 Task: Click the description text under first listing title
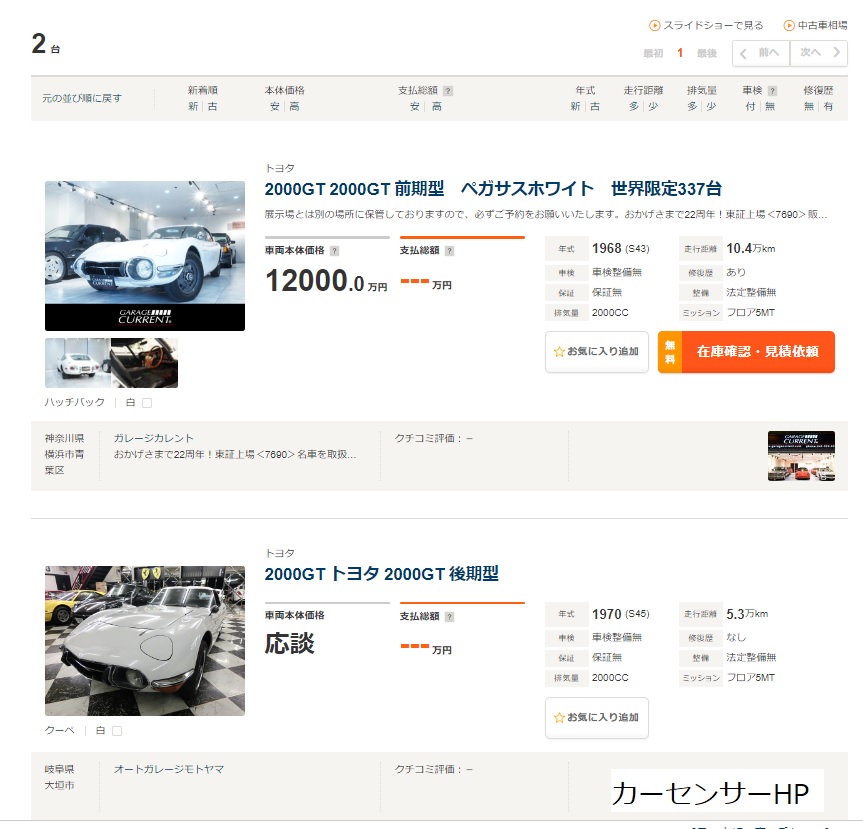click(545, 214)
